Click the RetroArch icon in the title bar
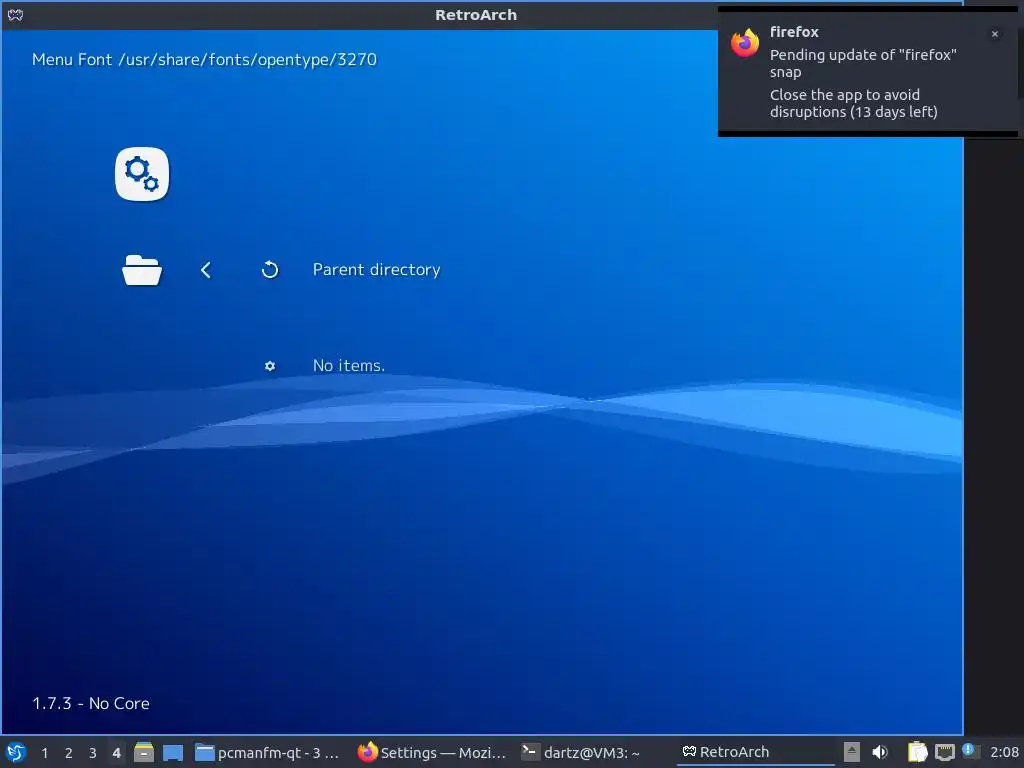Image resolution: width=1024 pixels, height=768 pixels. click(15, 15)
